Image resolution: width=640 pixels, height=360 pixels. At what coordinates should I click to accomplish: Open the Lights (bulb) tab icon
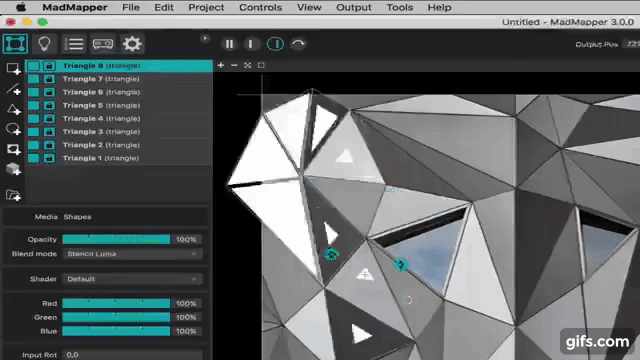[x=44, y=44]
